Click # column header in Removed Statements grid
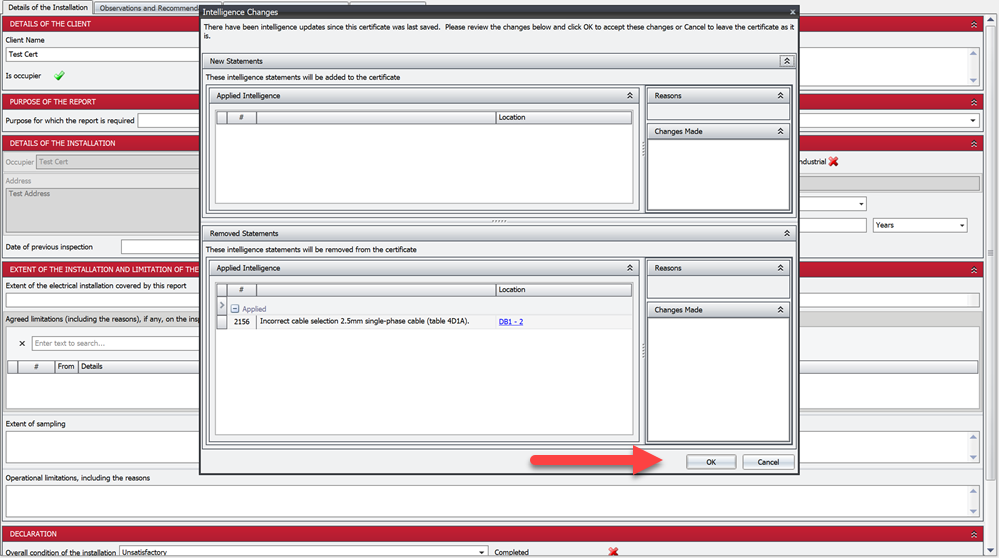 pyautogui.click(x=241, y=290)
